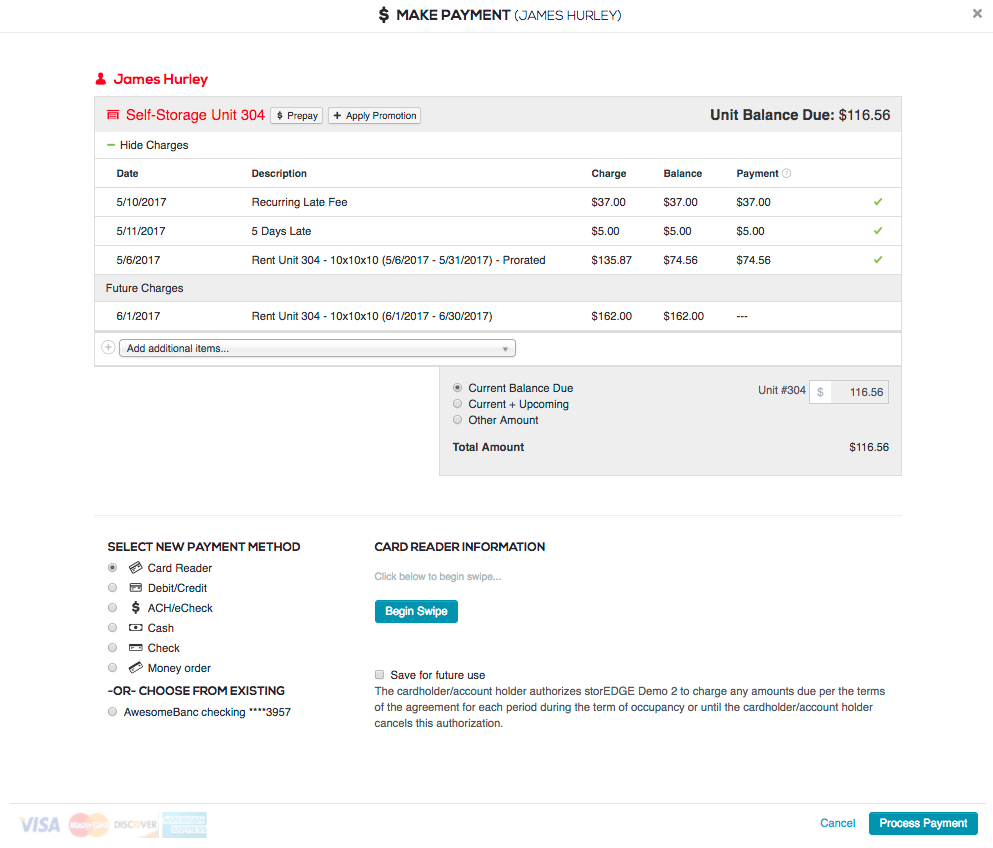
Task: Select the Current + Upcoming radio option
Action: click(457, 403)
